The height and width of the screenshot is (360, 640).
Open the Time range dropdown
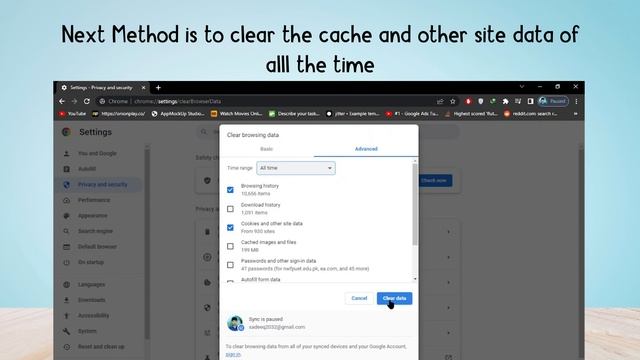coord(296,168)
